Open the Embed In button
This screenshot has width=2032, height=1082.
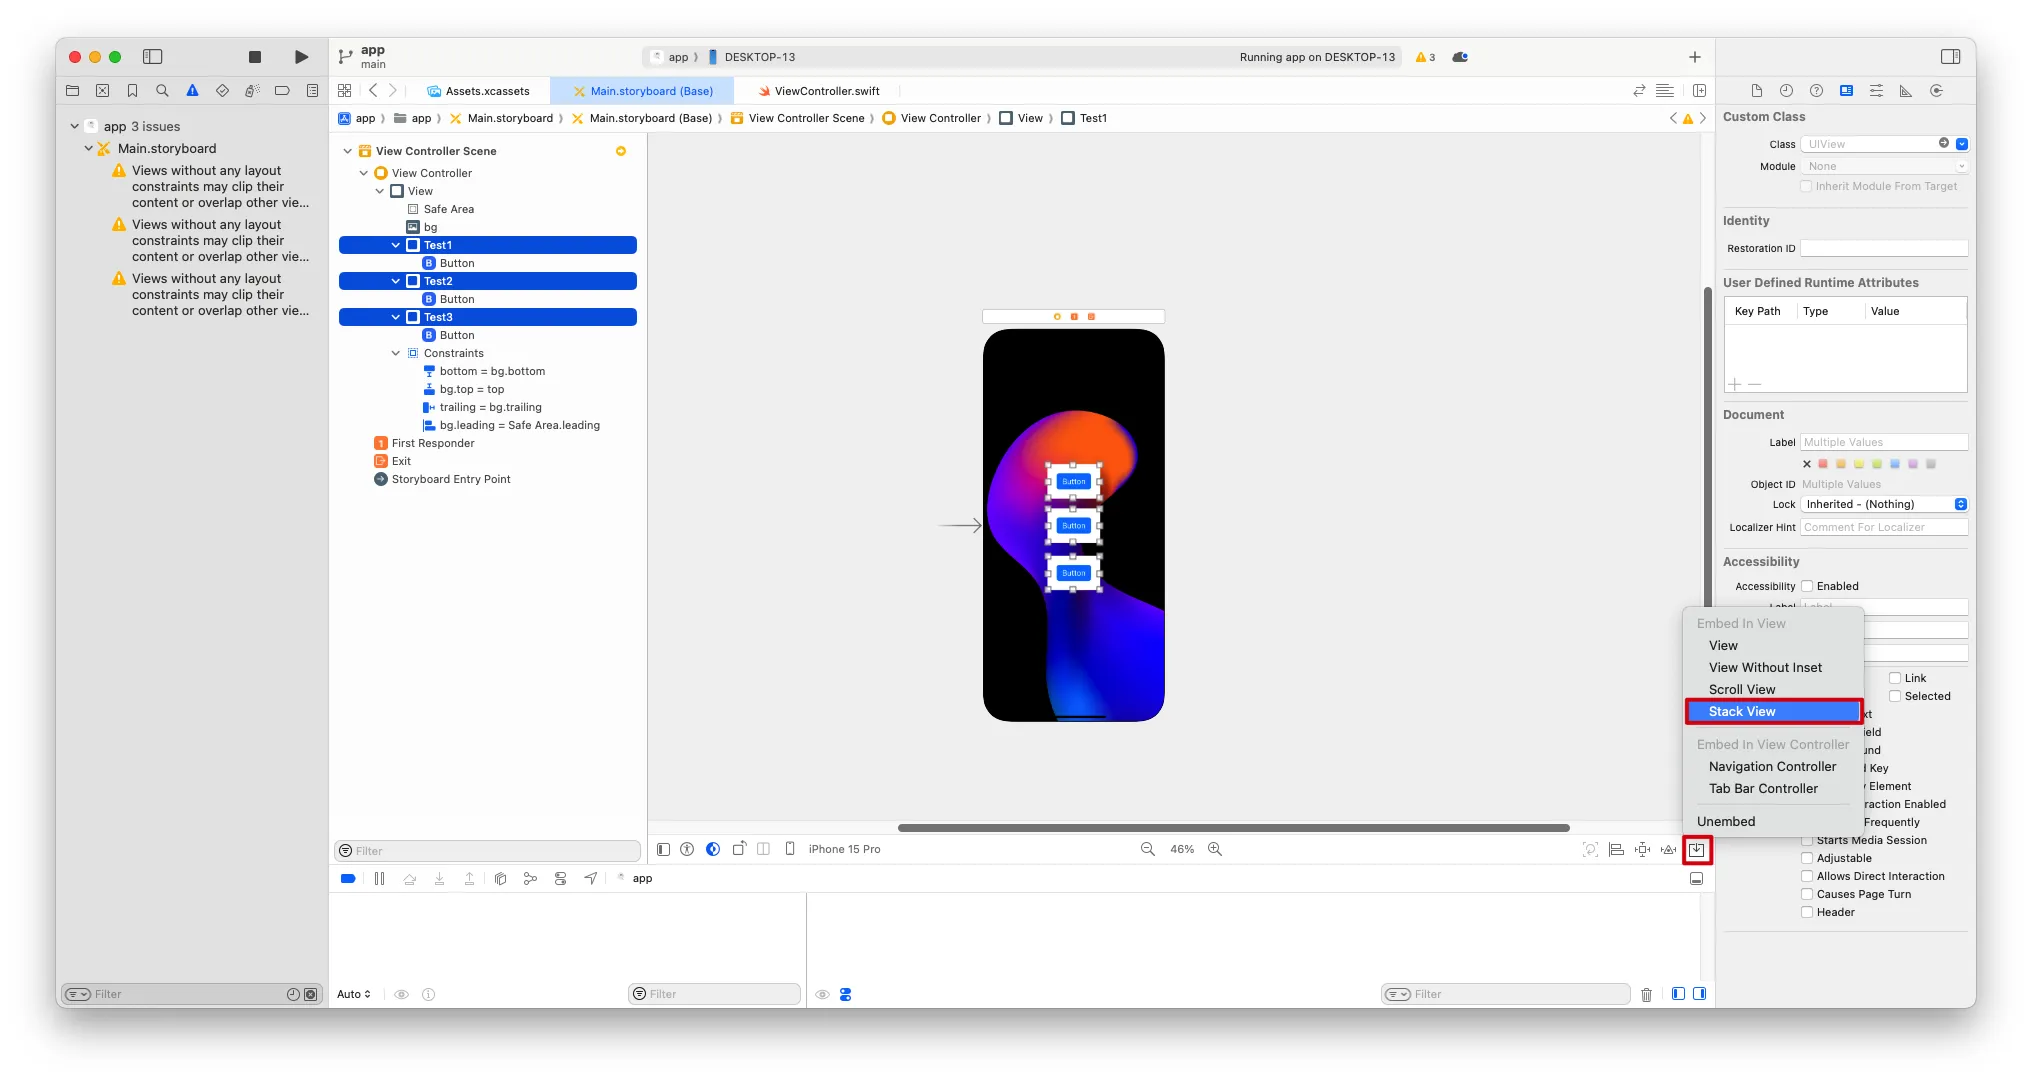[1697, 849]
